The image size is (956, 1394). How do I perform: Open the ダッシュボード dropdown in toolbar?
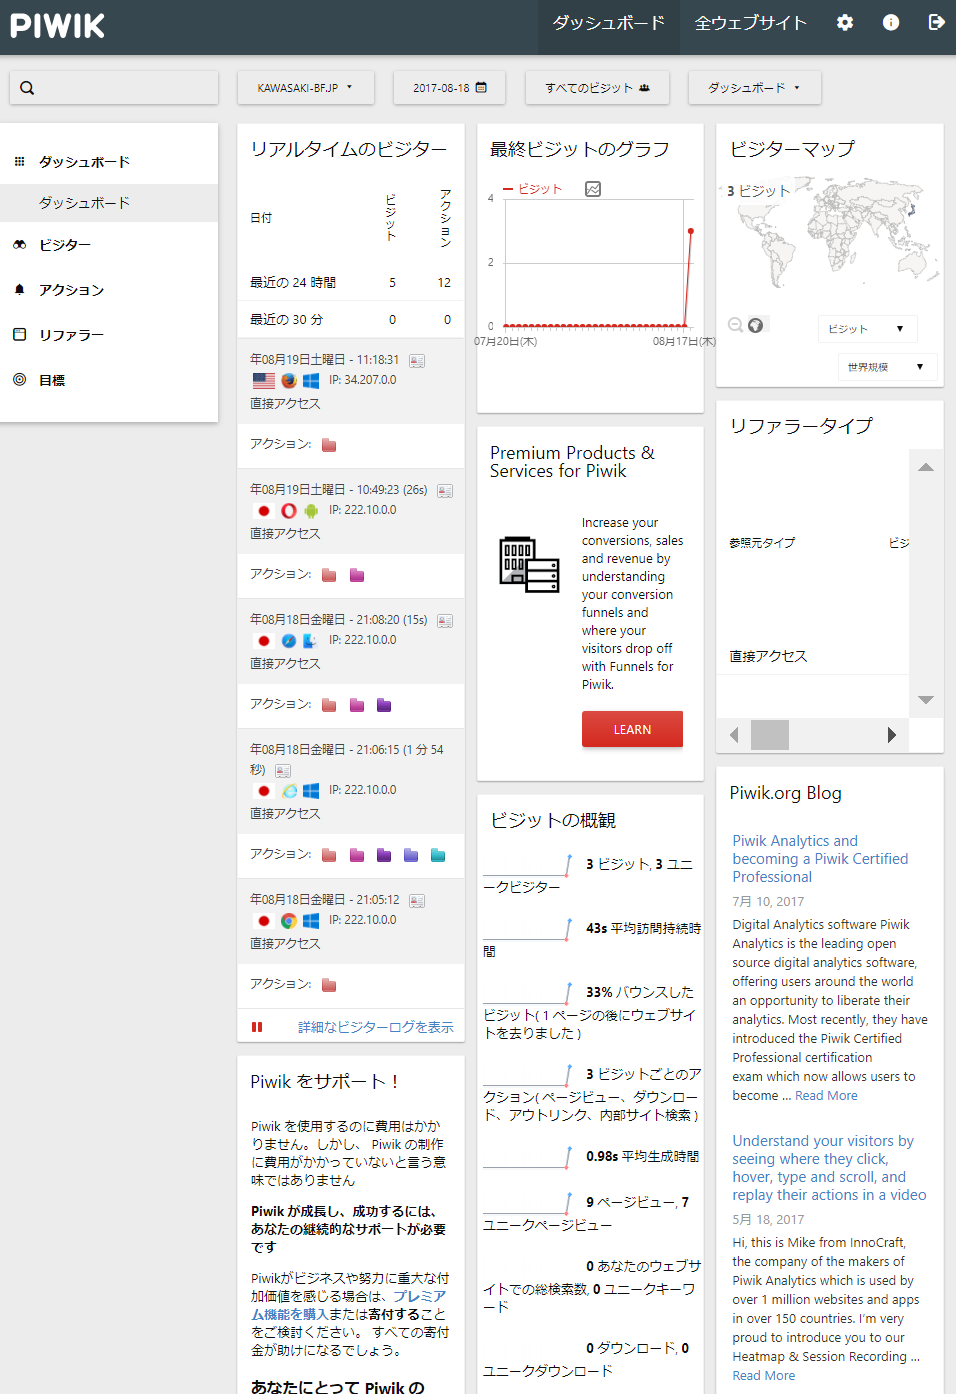click(x=755, y=88)
